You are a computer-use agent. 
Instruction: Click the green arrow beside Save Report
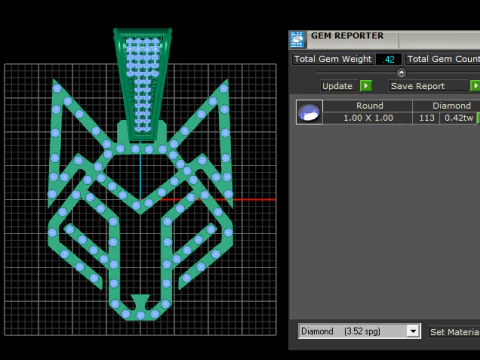tap(475, 86)
